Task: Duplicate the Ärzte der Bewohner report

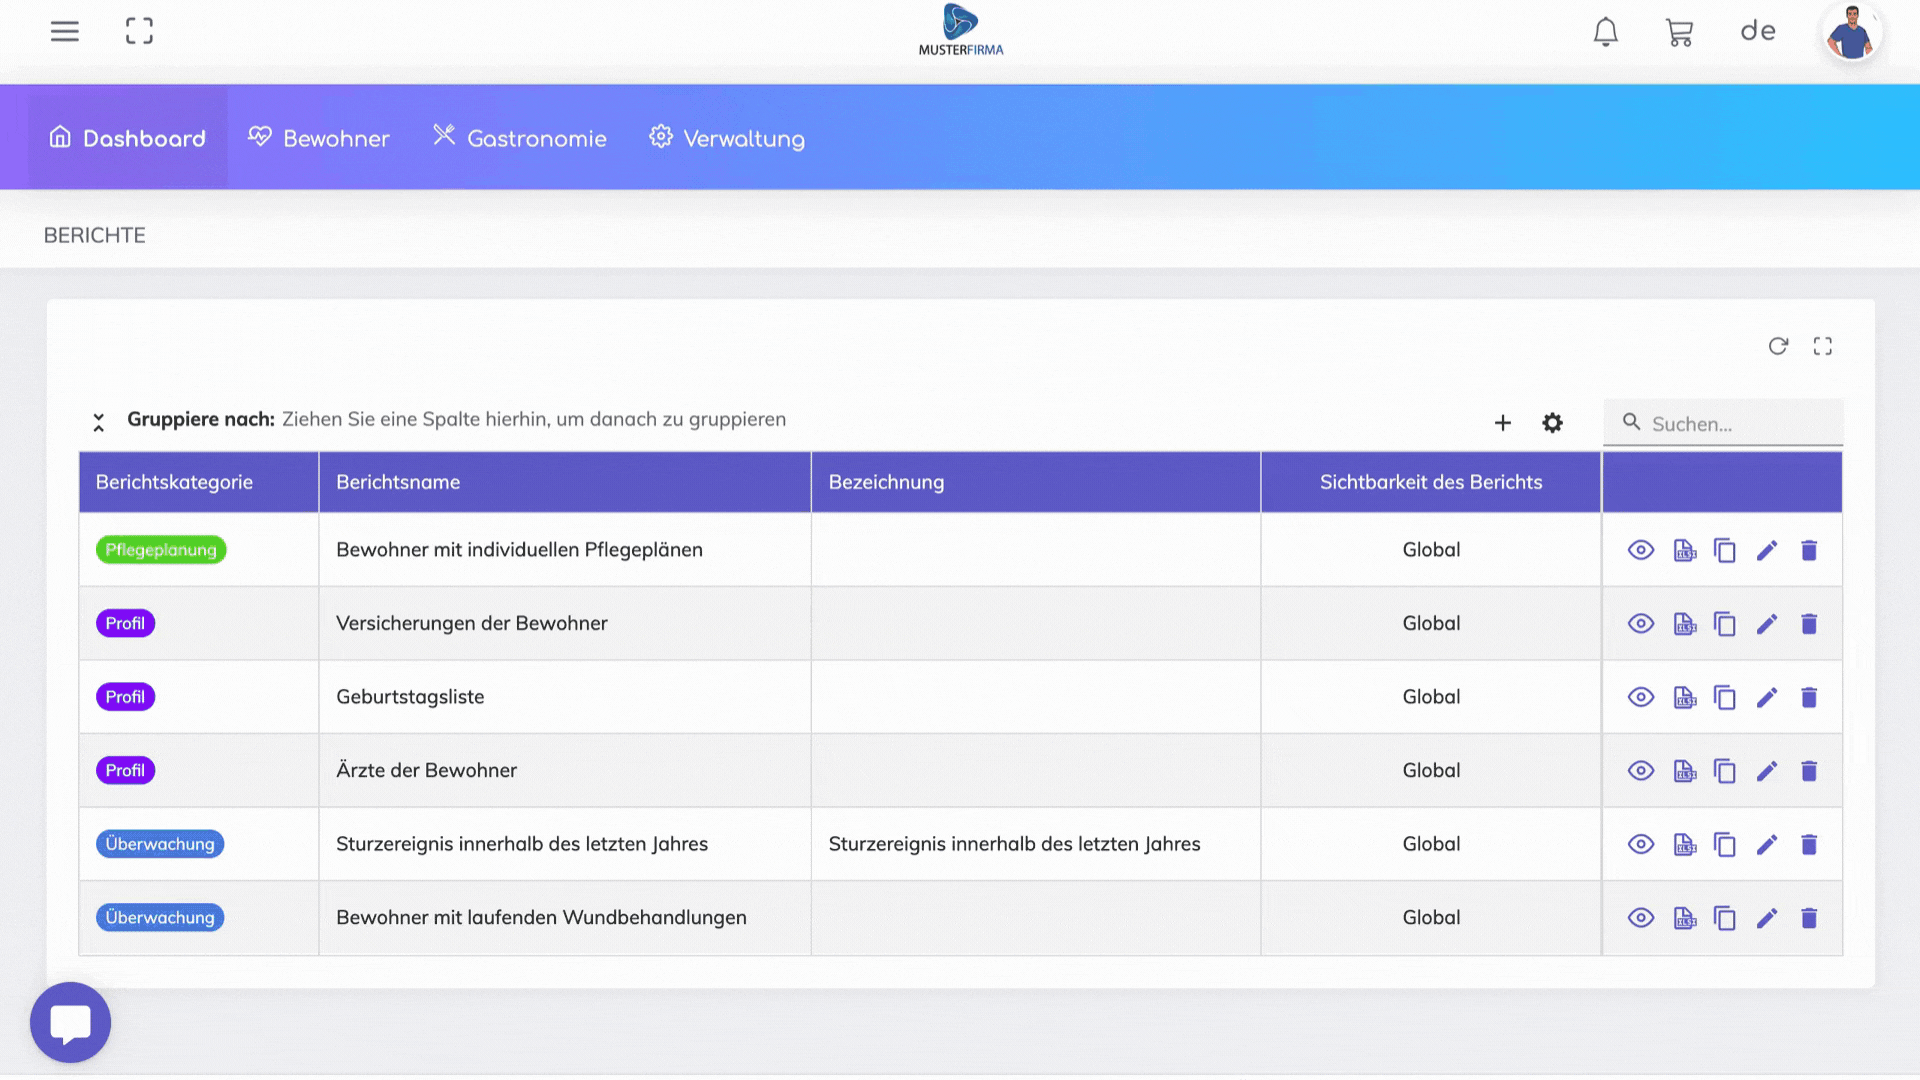Action: click(x=1725, y=771)
